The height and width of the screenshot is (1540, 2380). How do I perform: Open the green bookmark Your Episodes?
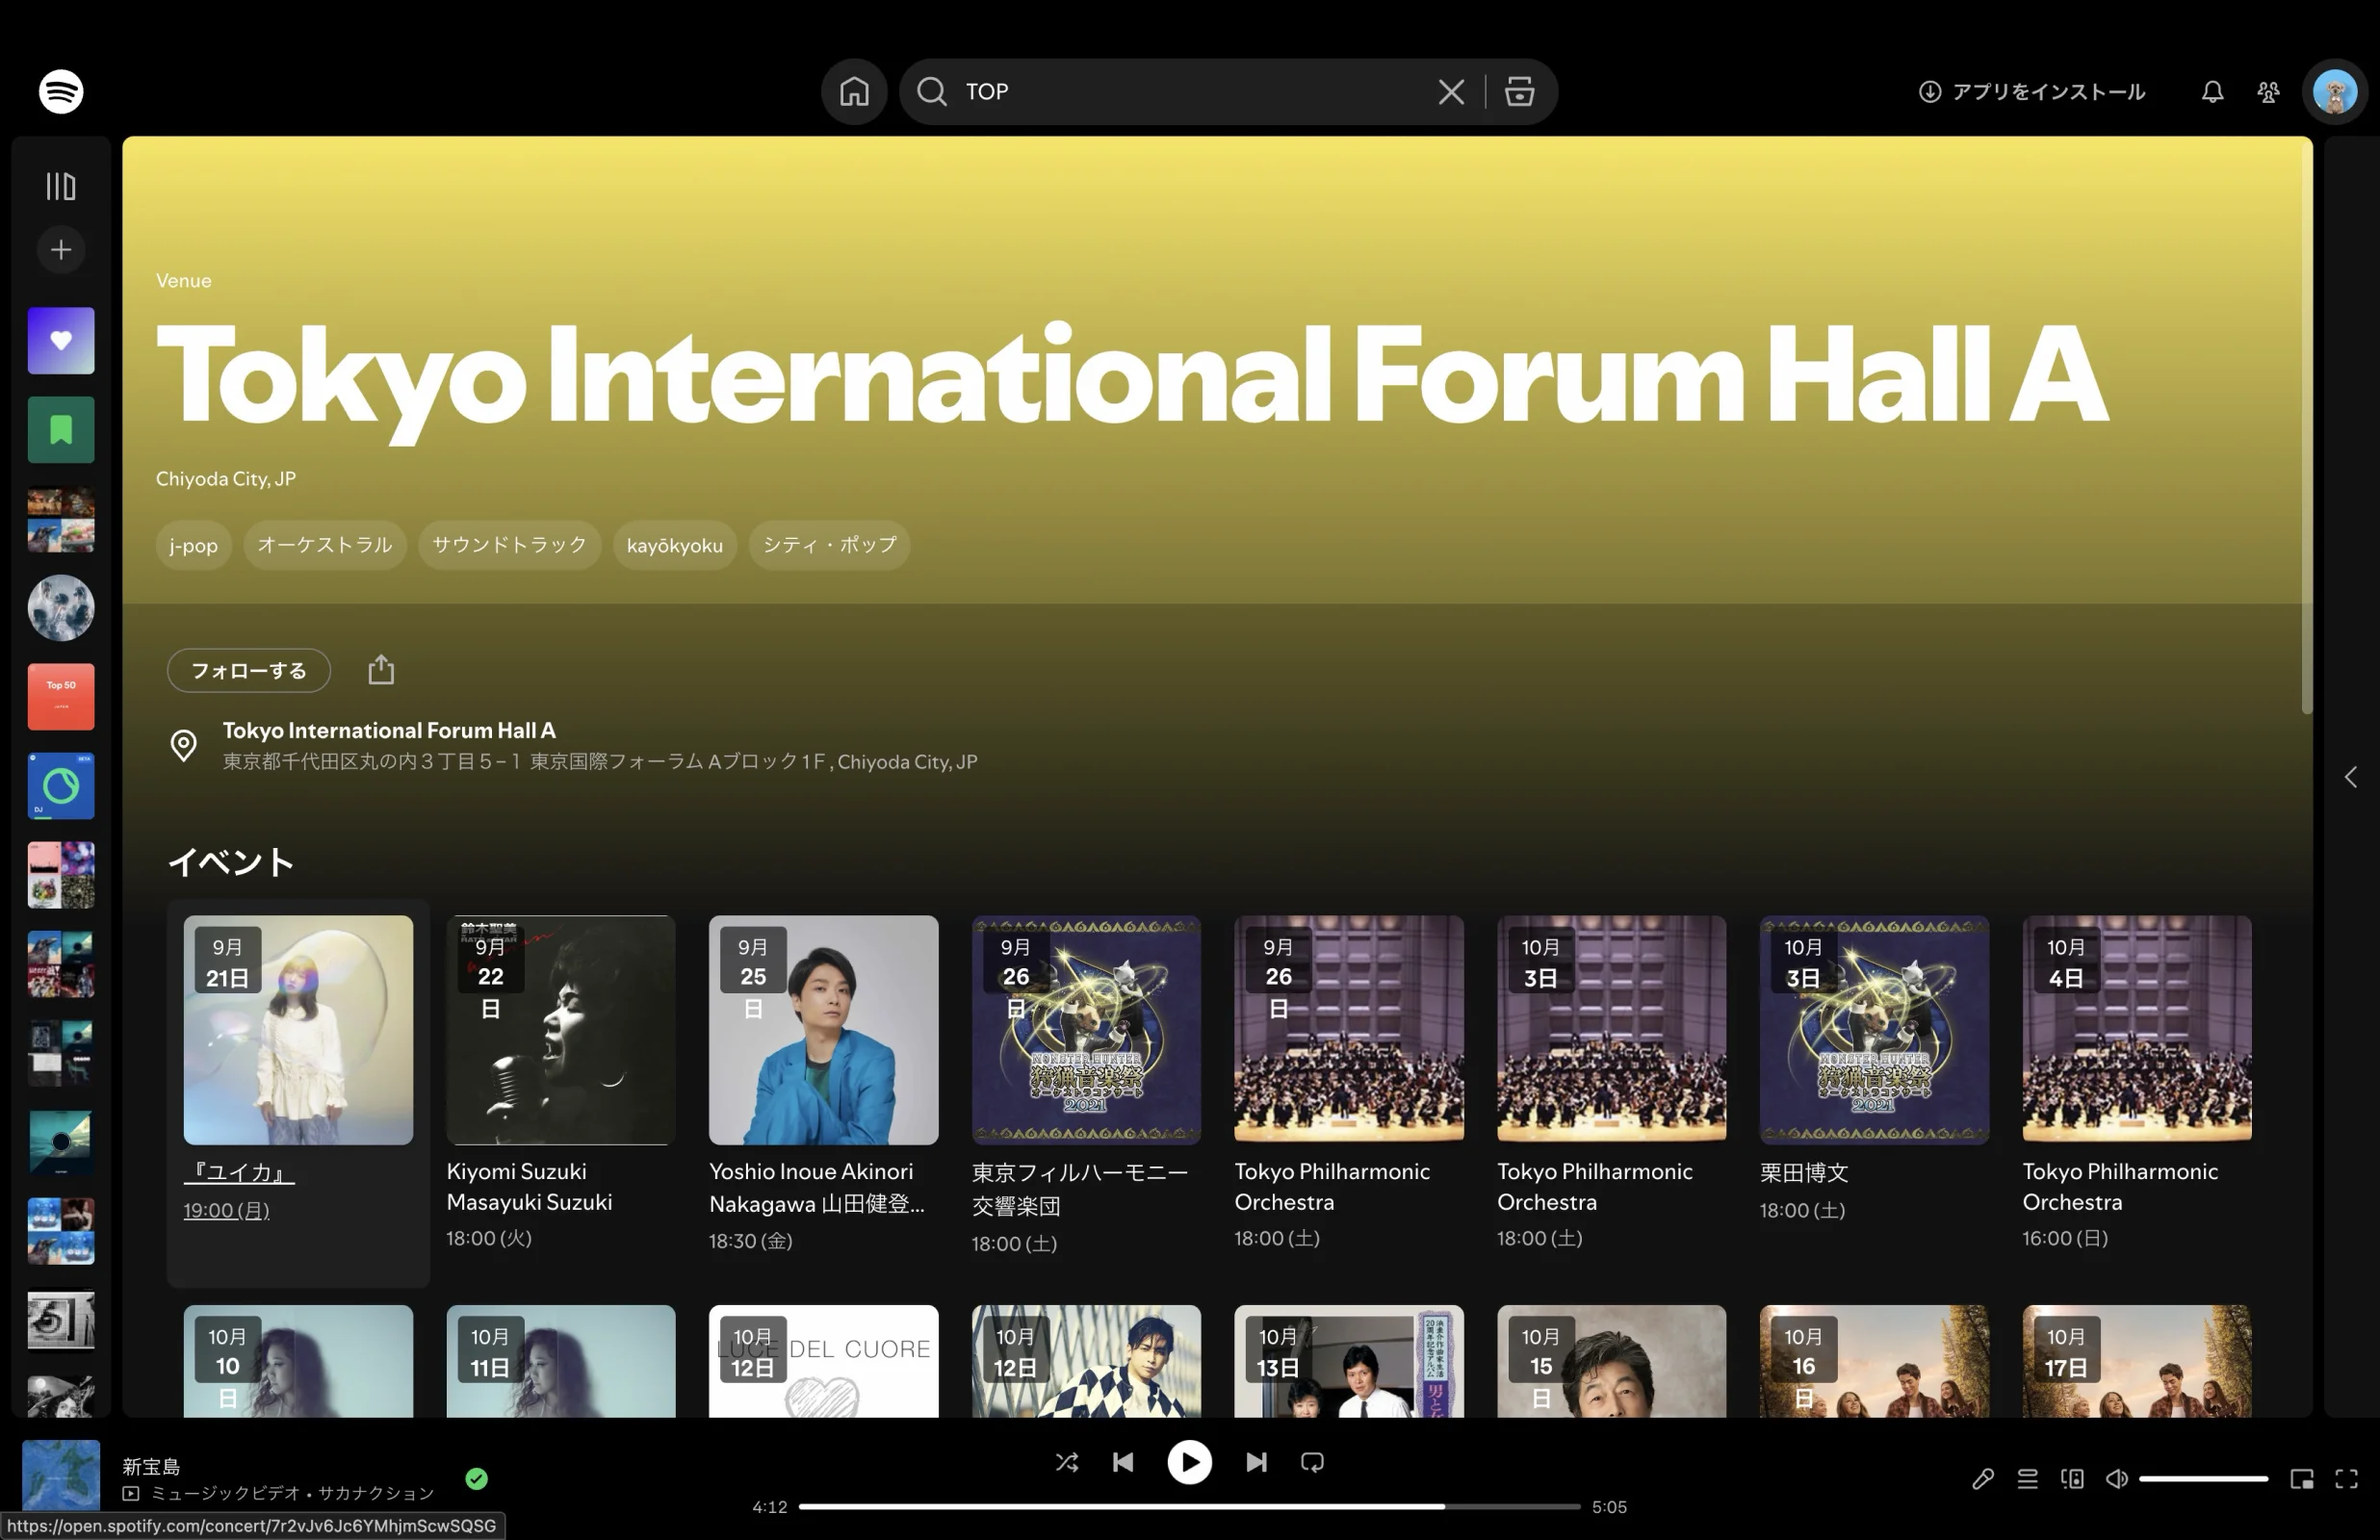[x=61, y=430]
